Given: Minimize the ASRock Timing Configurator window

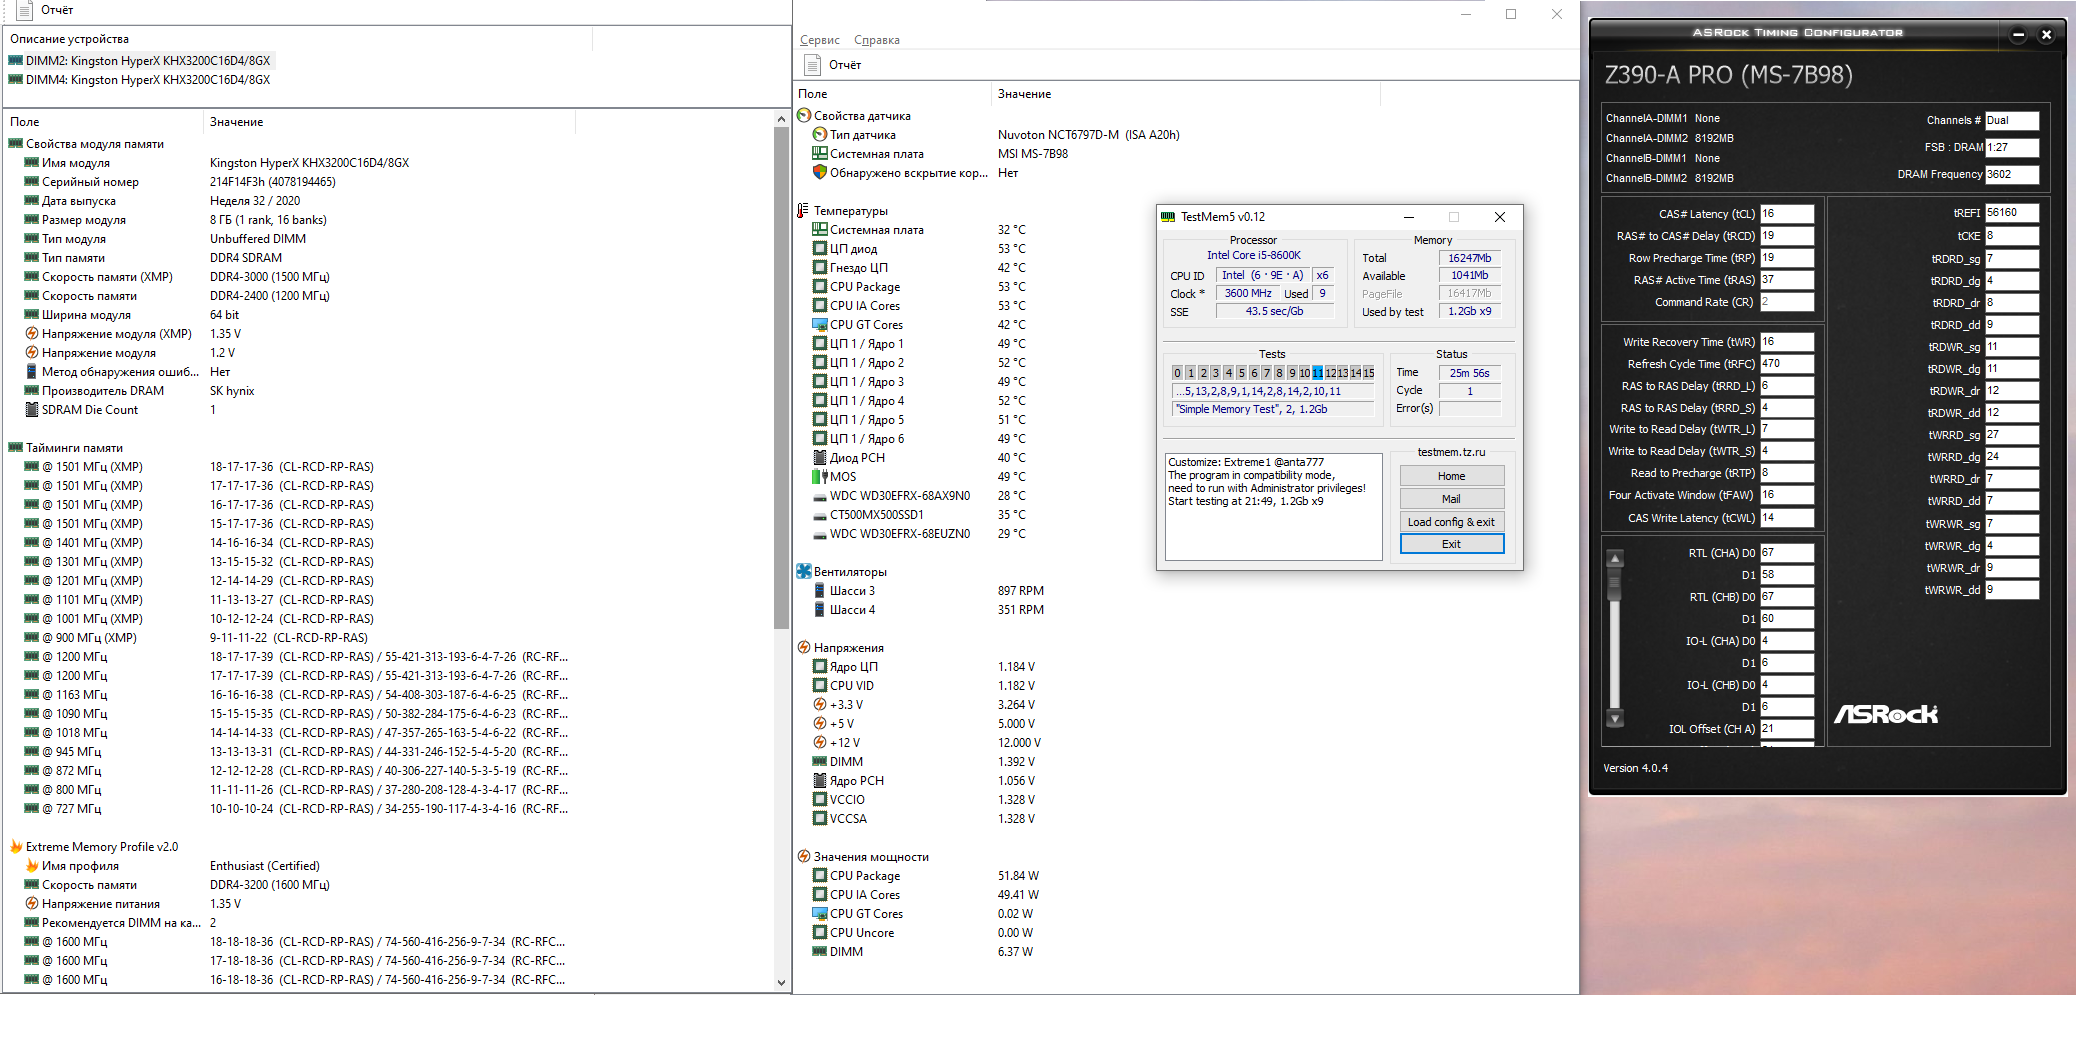Looking at the screenshot, I should pos(2018,35).
